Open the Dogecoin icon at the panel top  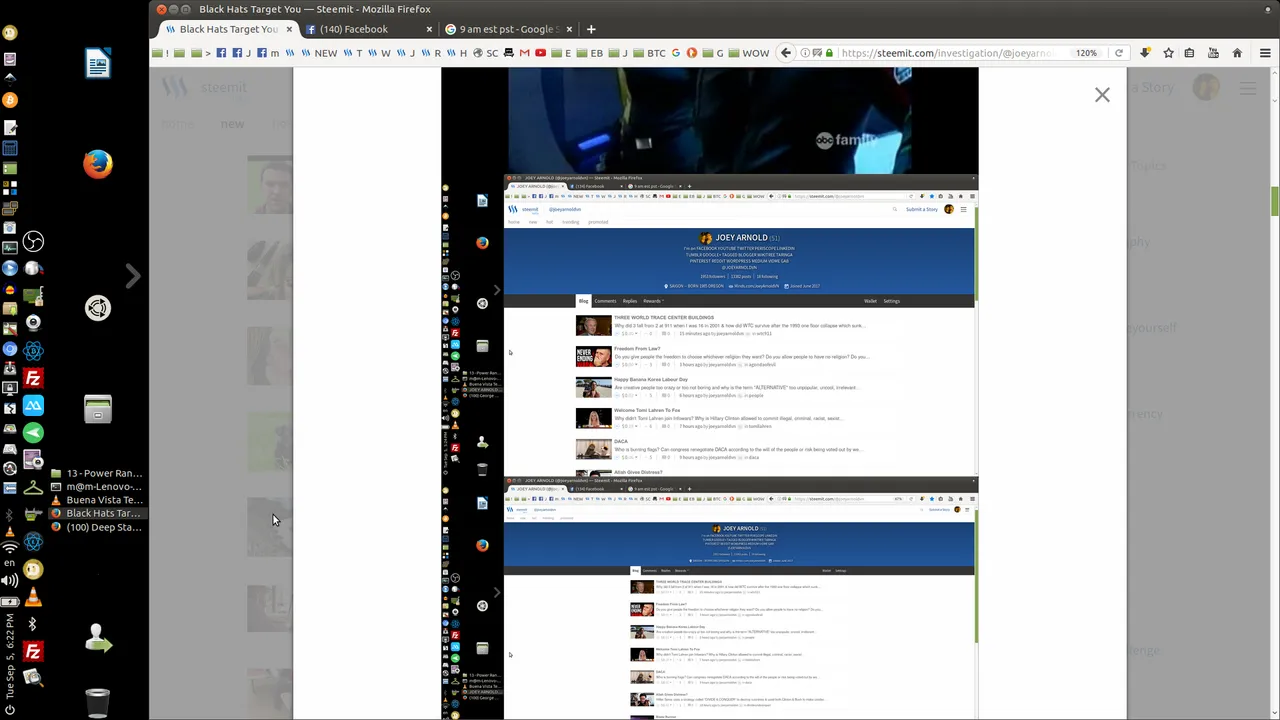tap(10, 32)
